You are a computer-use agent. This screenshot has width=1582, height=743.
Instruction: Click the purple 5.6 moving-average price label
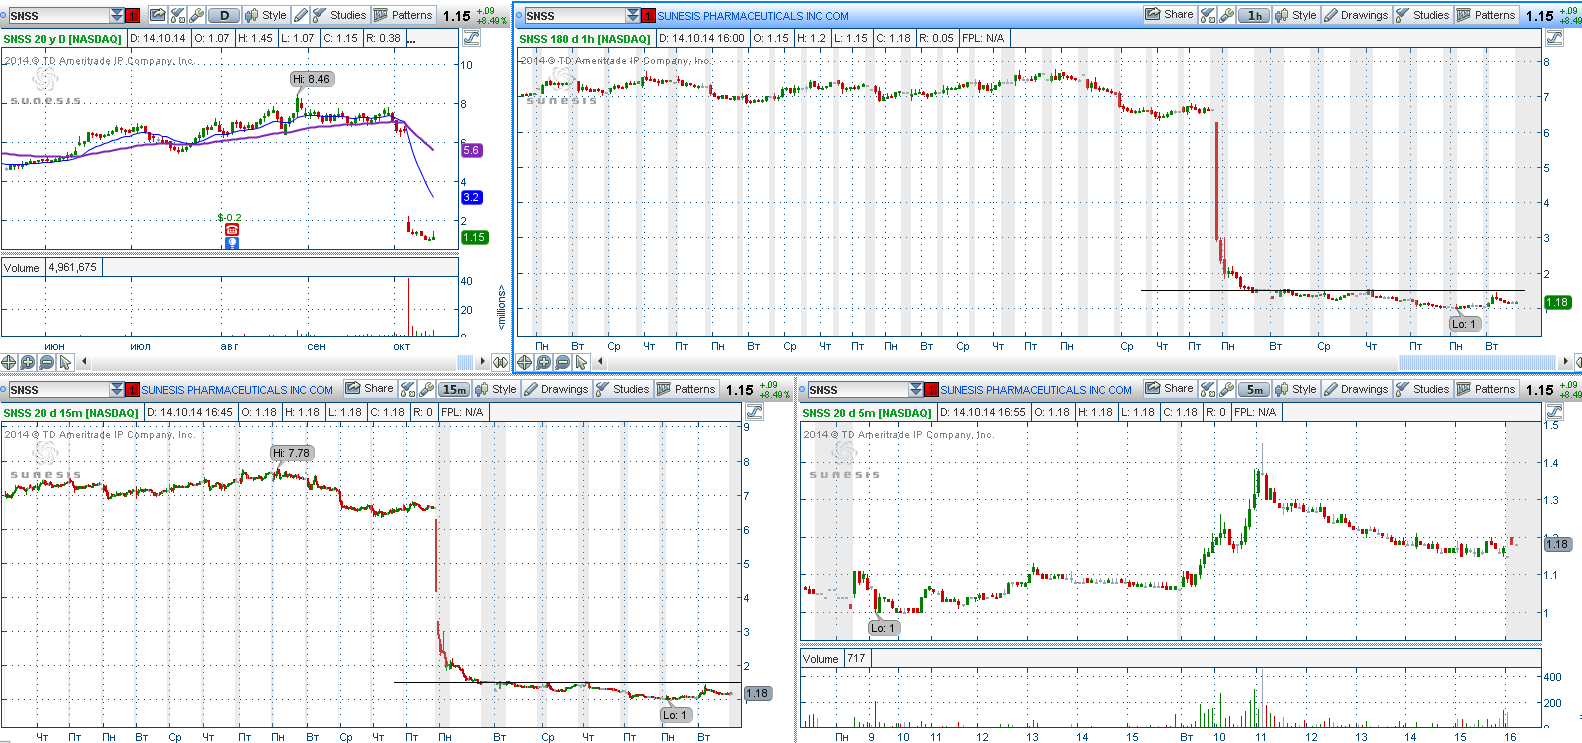pos(472,150)
